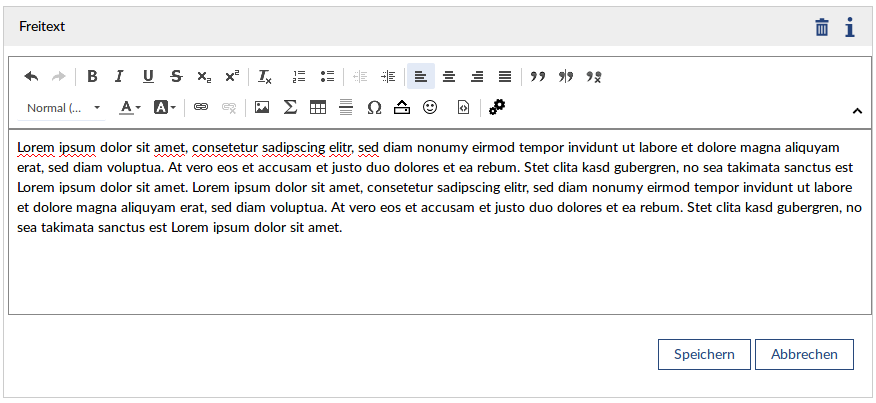Open the Normal paragraph format dropdown
Viewport: 876px width, 403px height.
coord(63,107)
